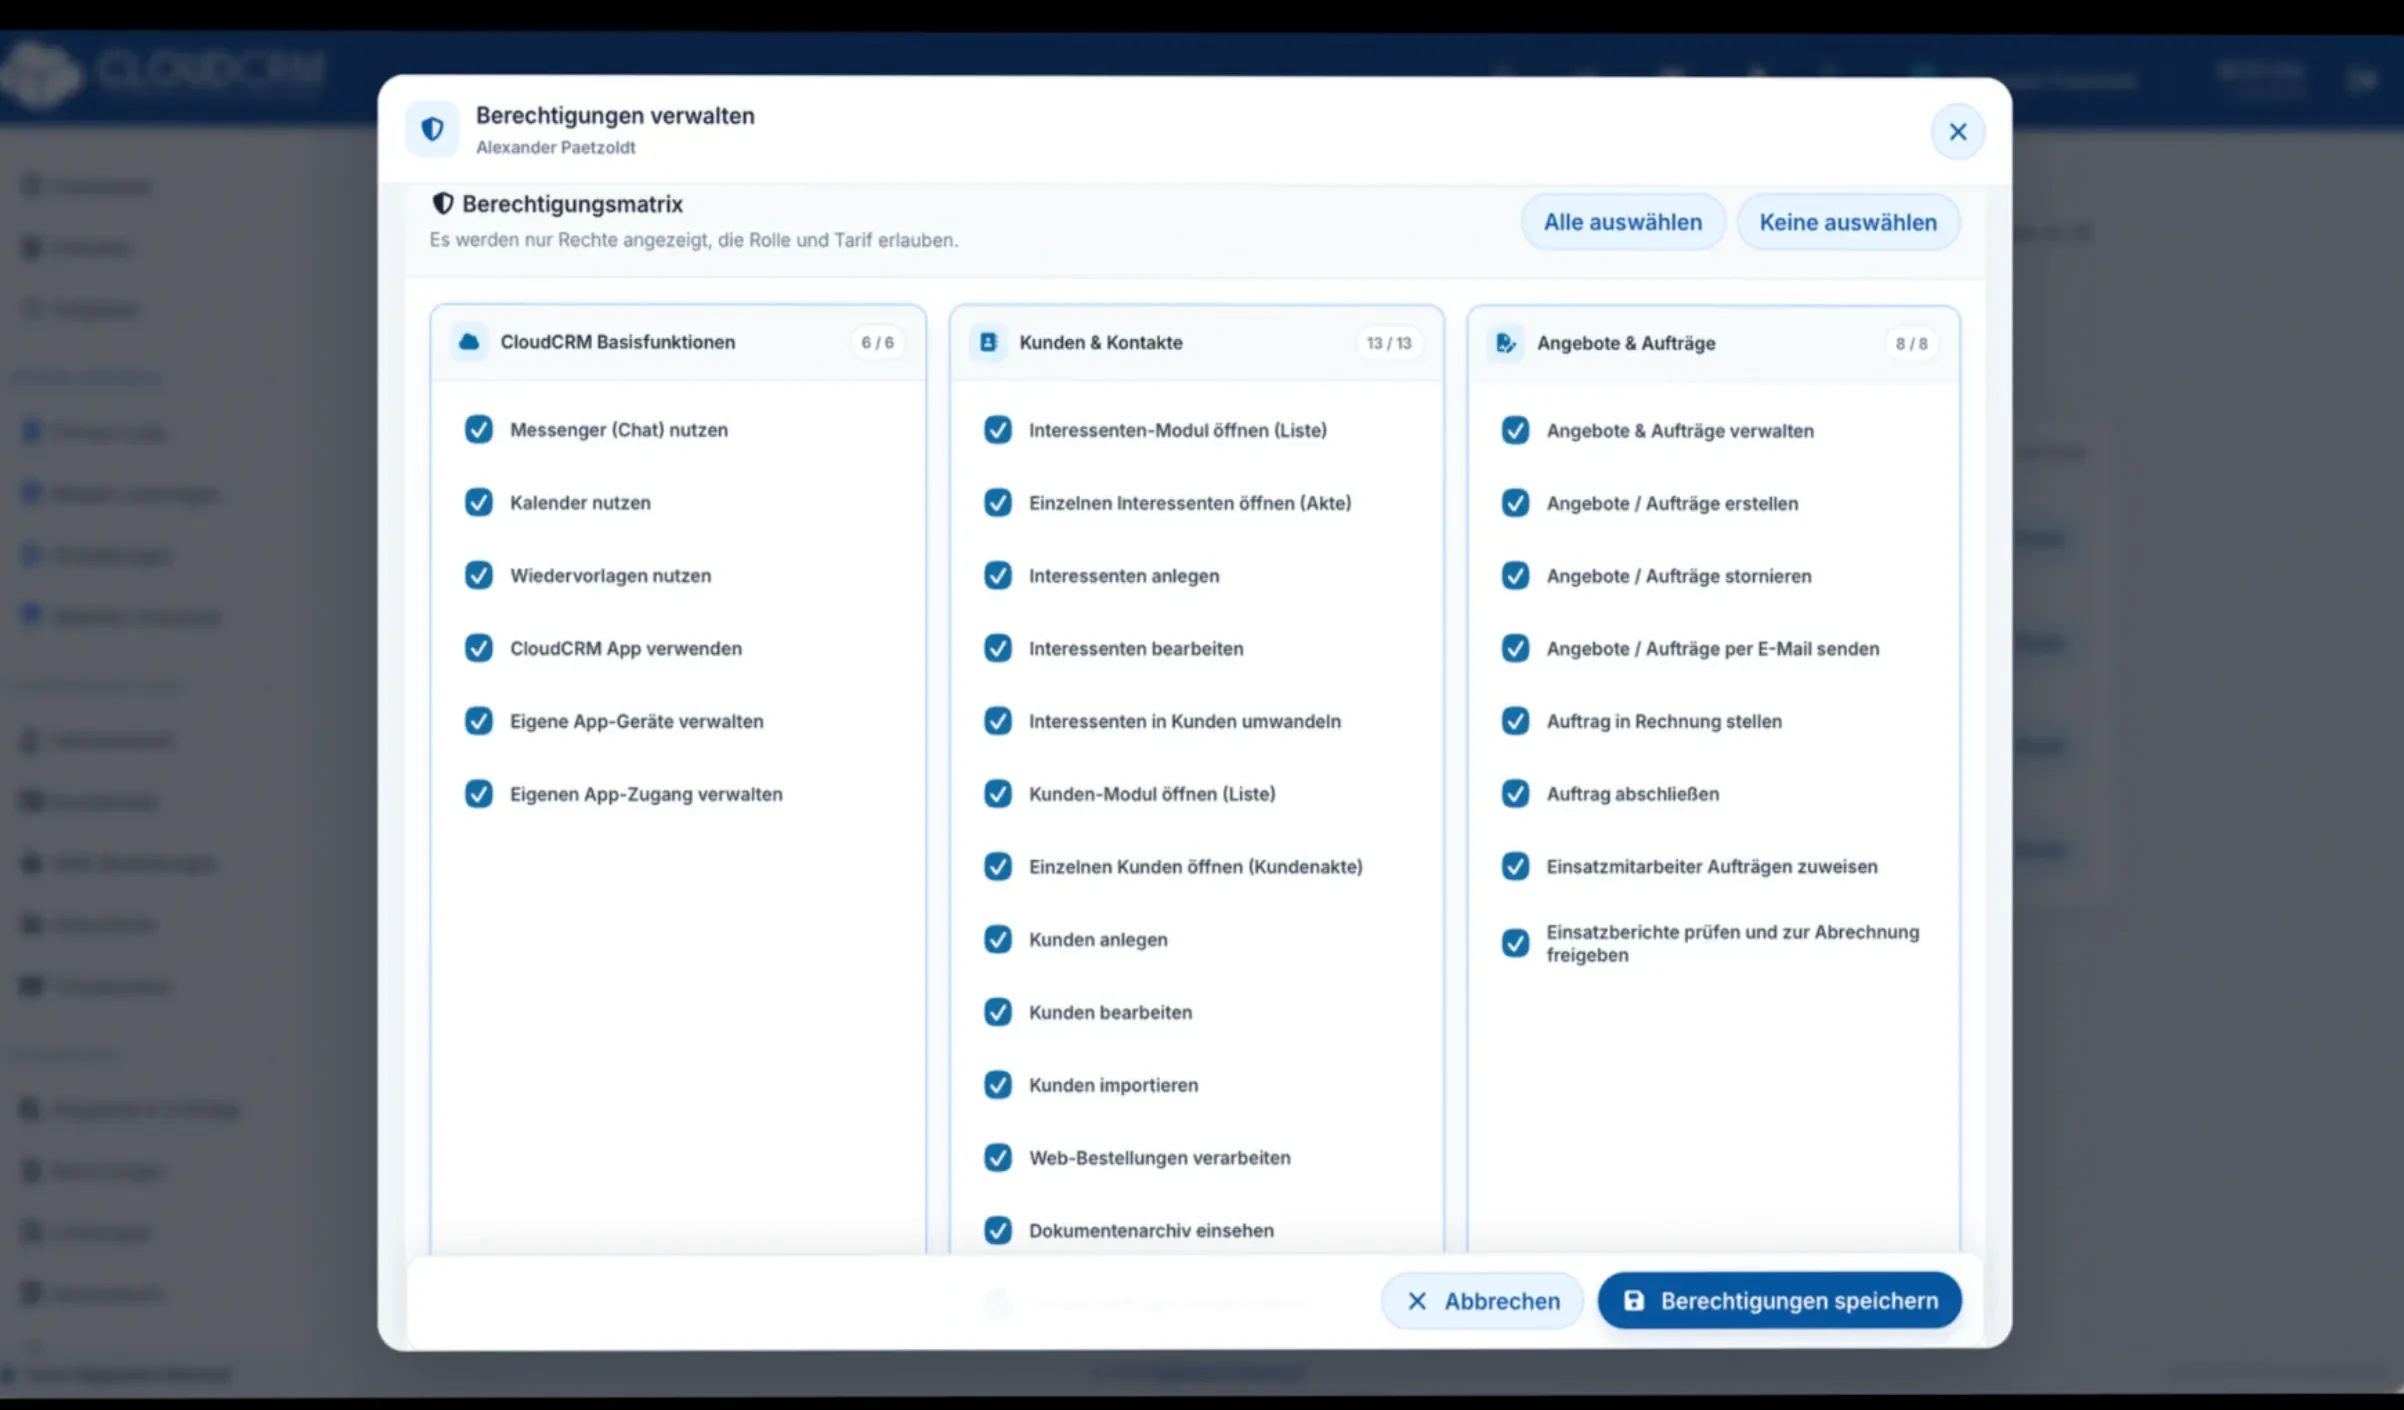Toggle Angebote / Aufträge erstellen checkbox
Image resolution: width=2404 pixels, height=1410 pixels.
(x=1516, y=503)
